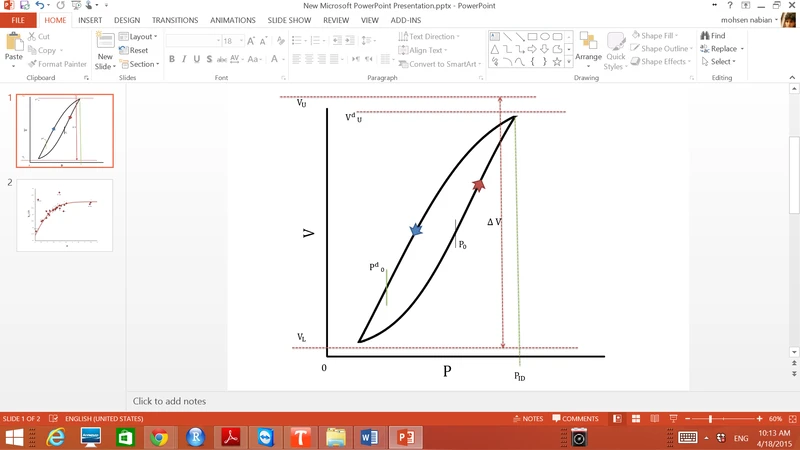Expand the Select dropdown in Editing

pos(720,62)
